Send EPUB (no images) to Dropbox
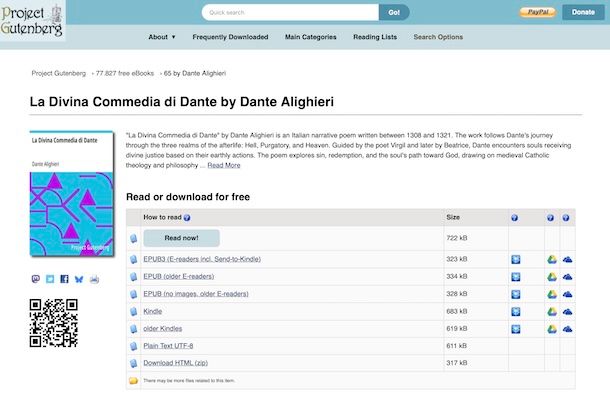The image size is (610, 403). coord(516,294)
